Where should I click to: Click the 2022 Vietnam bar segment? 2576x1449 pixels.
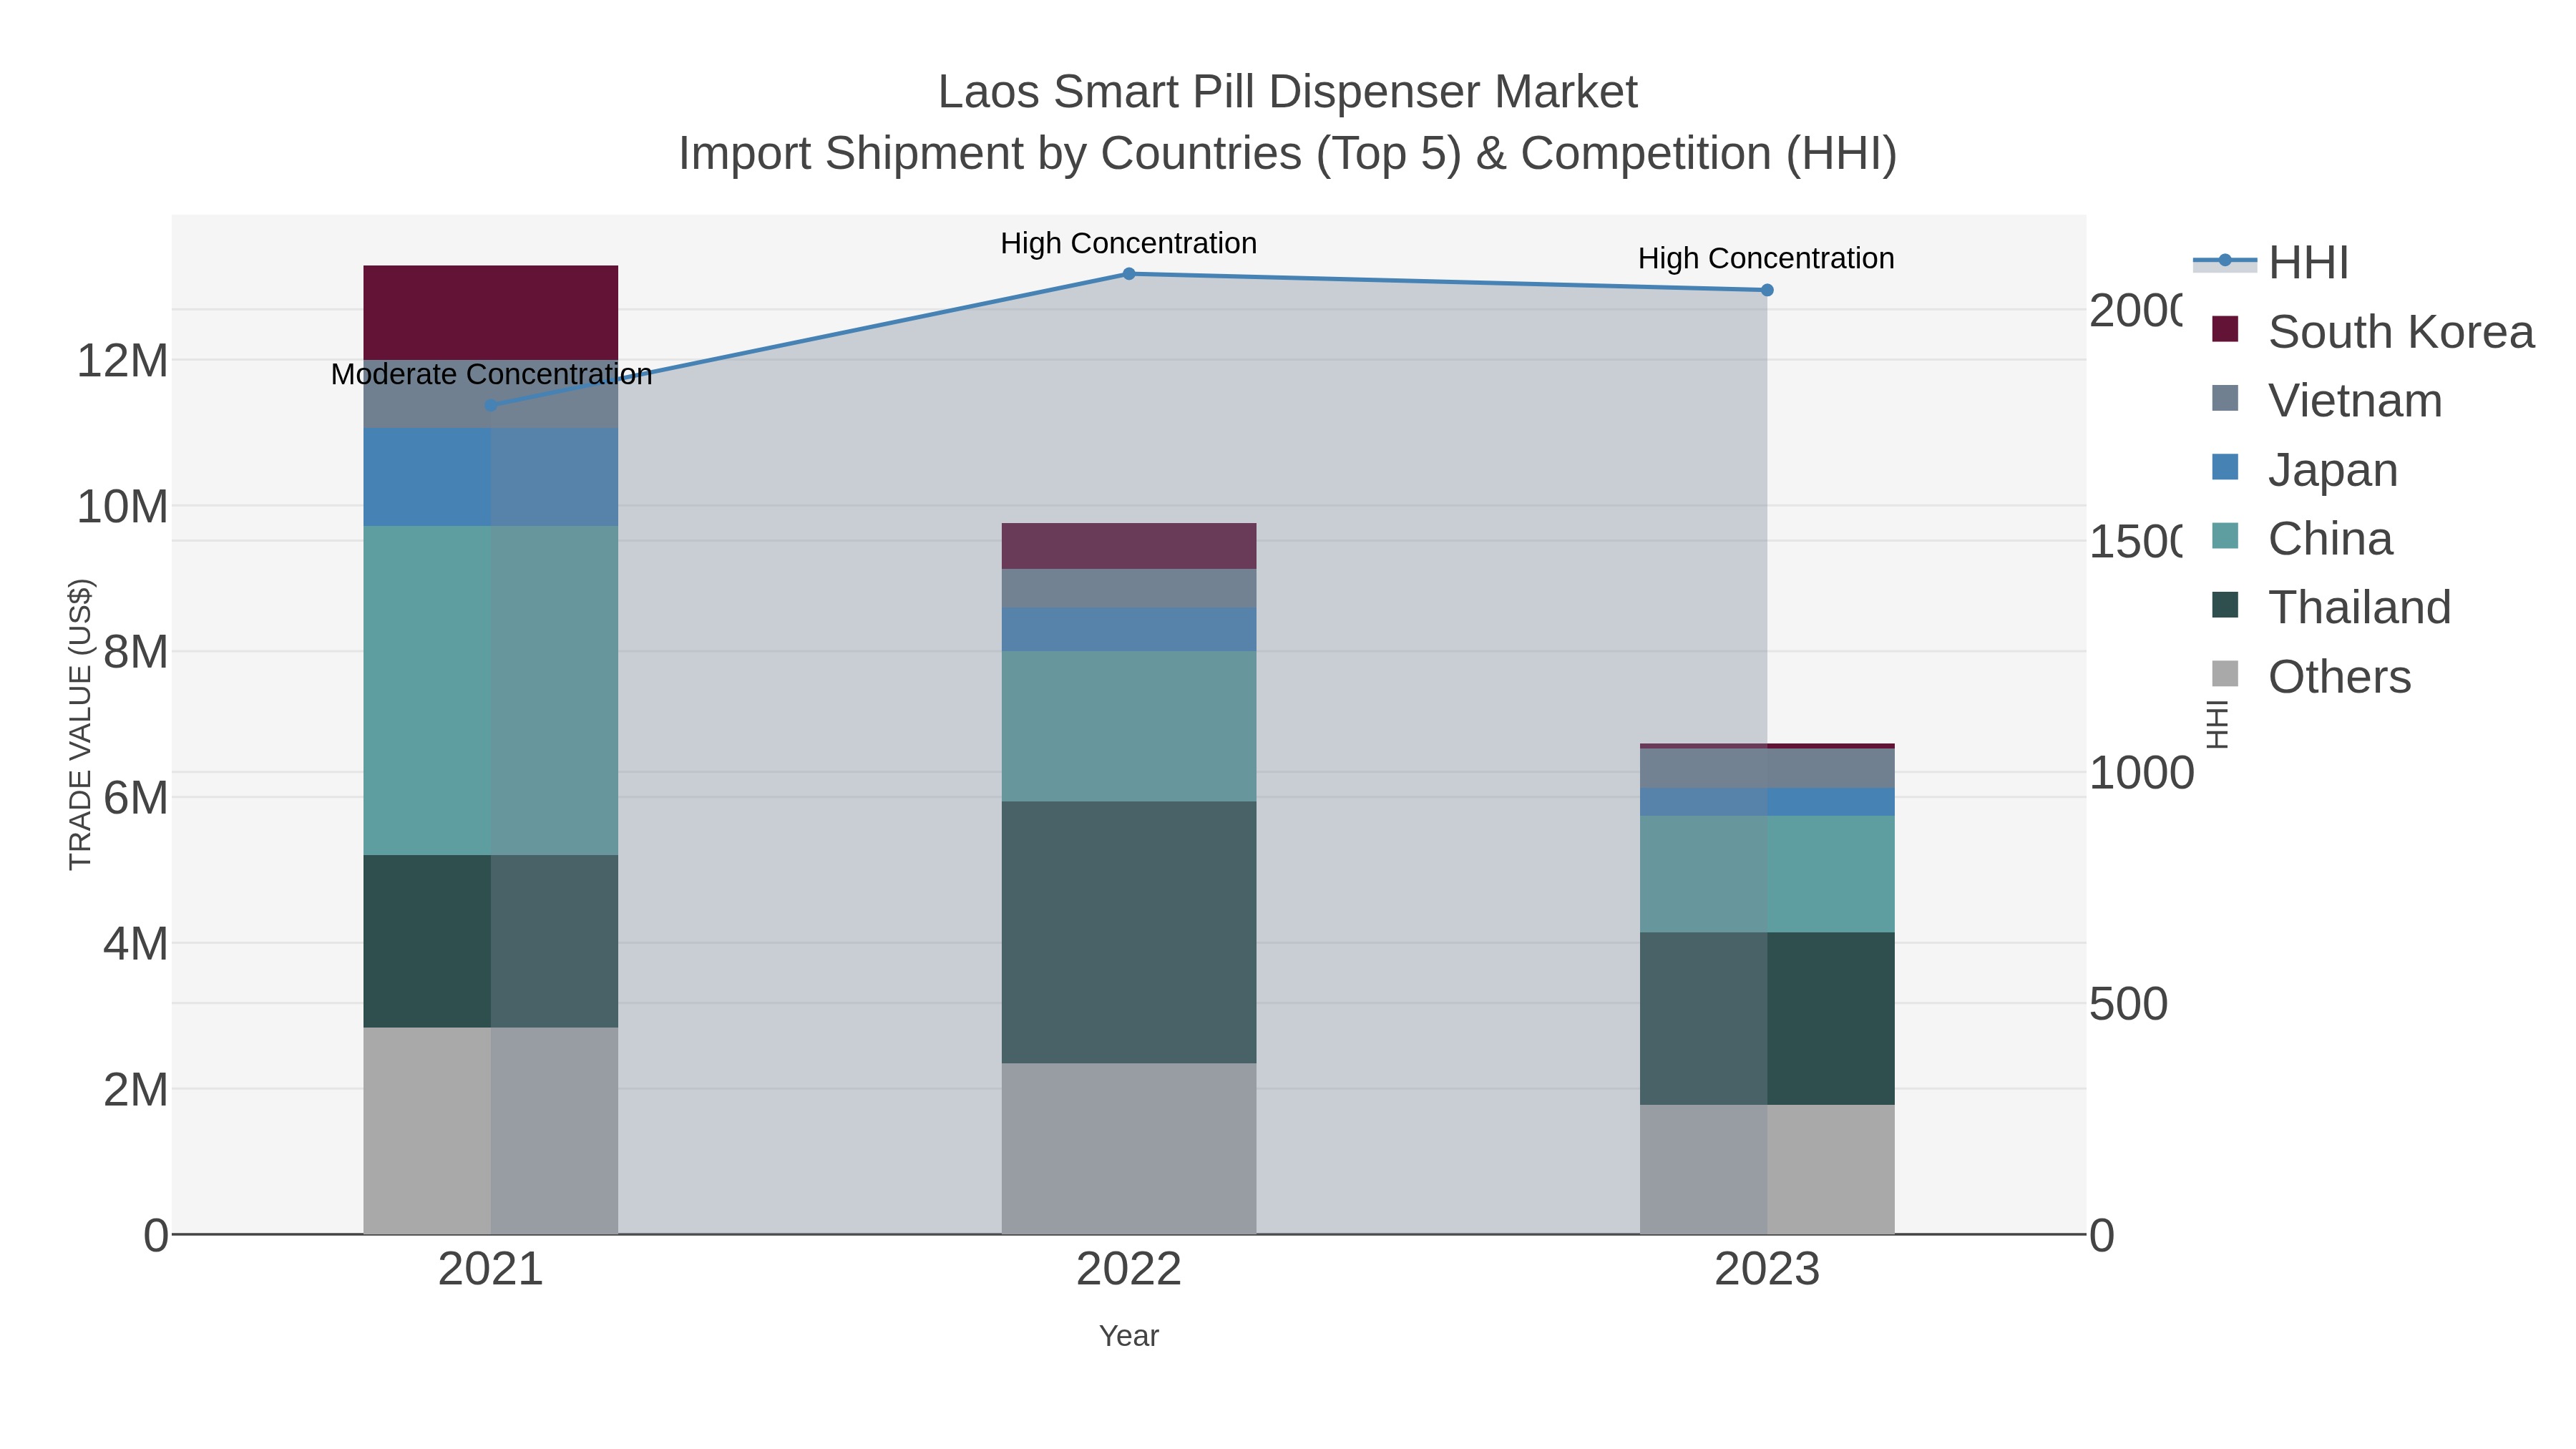(x=1129, y=589)
